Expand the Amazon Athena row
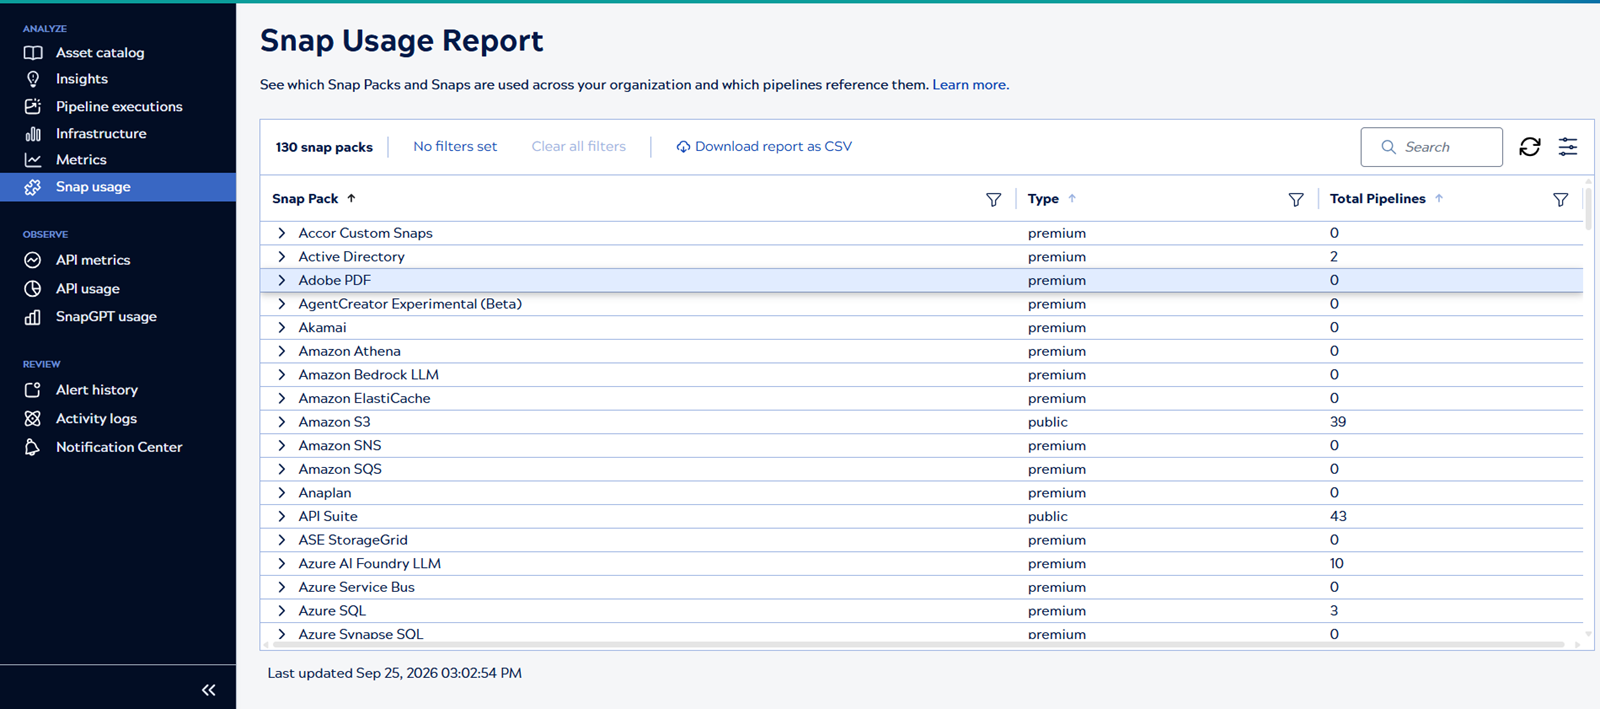The width and height of the screenshot is (1600, 709). click(x=282, y=351)
